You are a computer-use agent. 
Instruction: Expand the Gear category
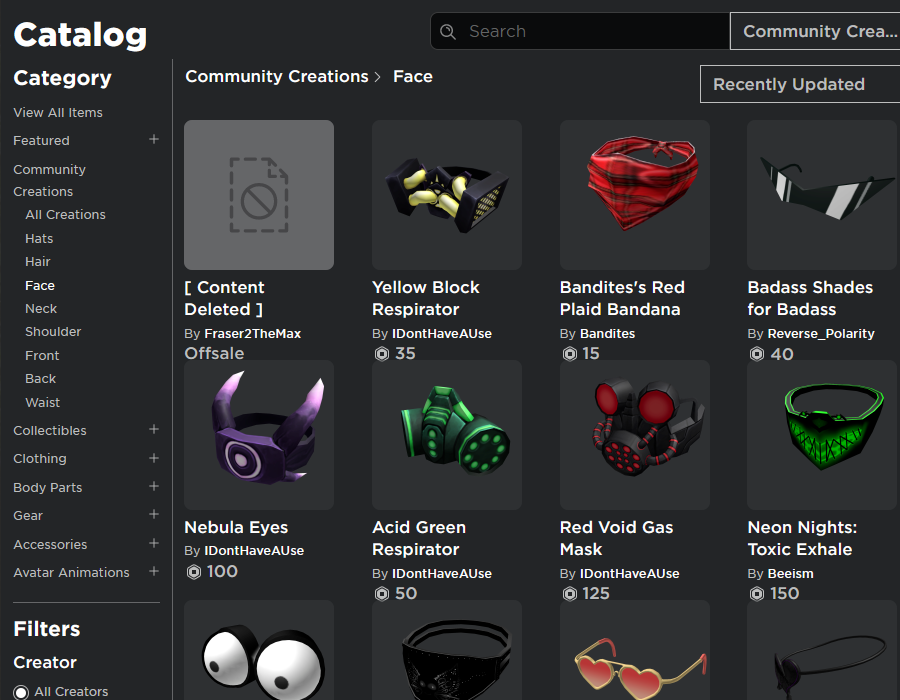pyautogui.click(x=154, y=514)
